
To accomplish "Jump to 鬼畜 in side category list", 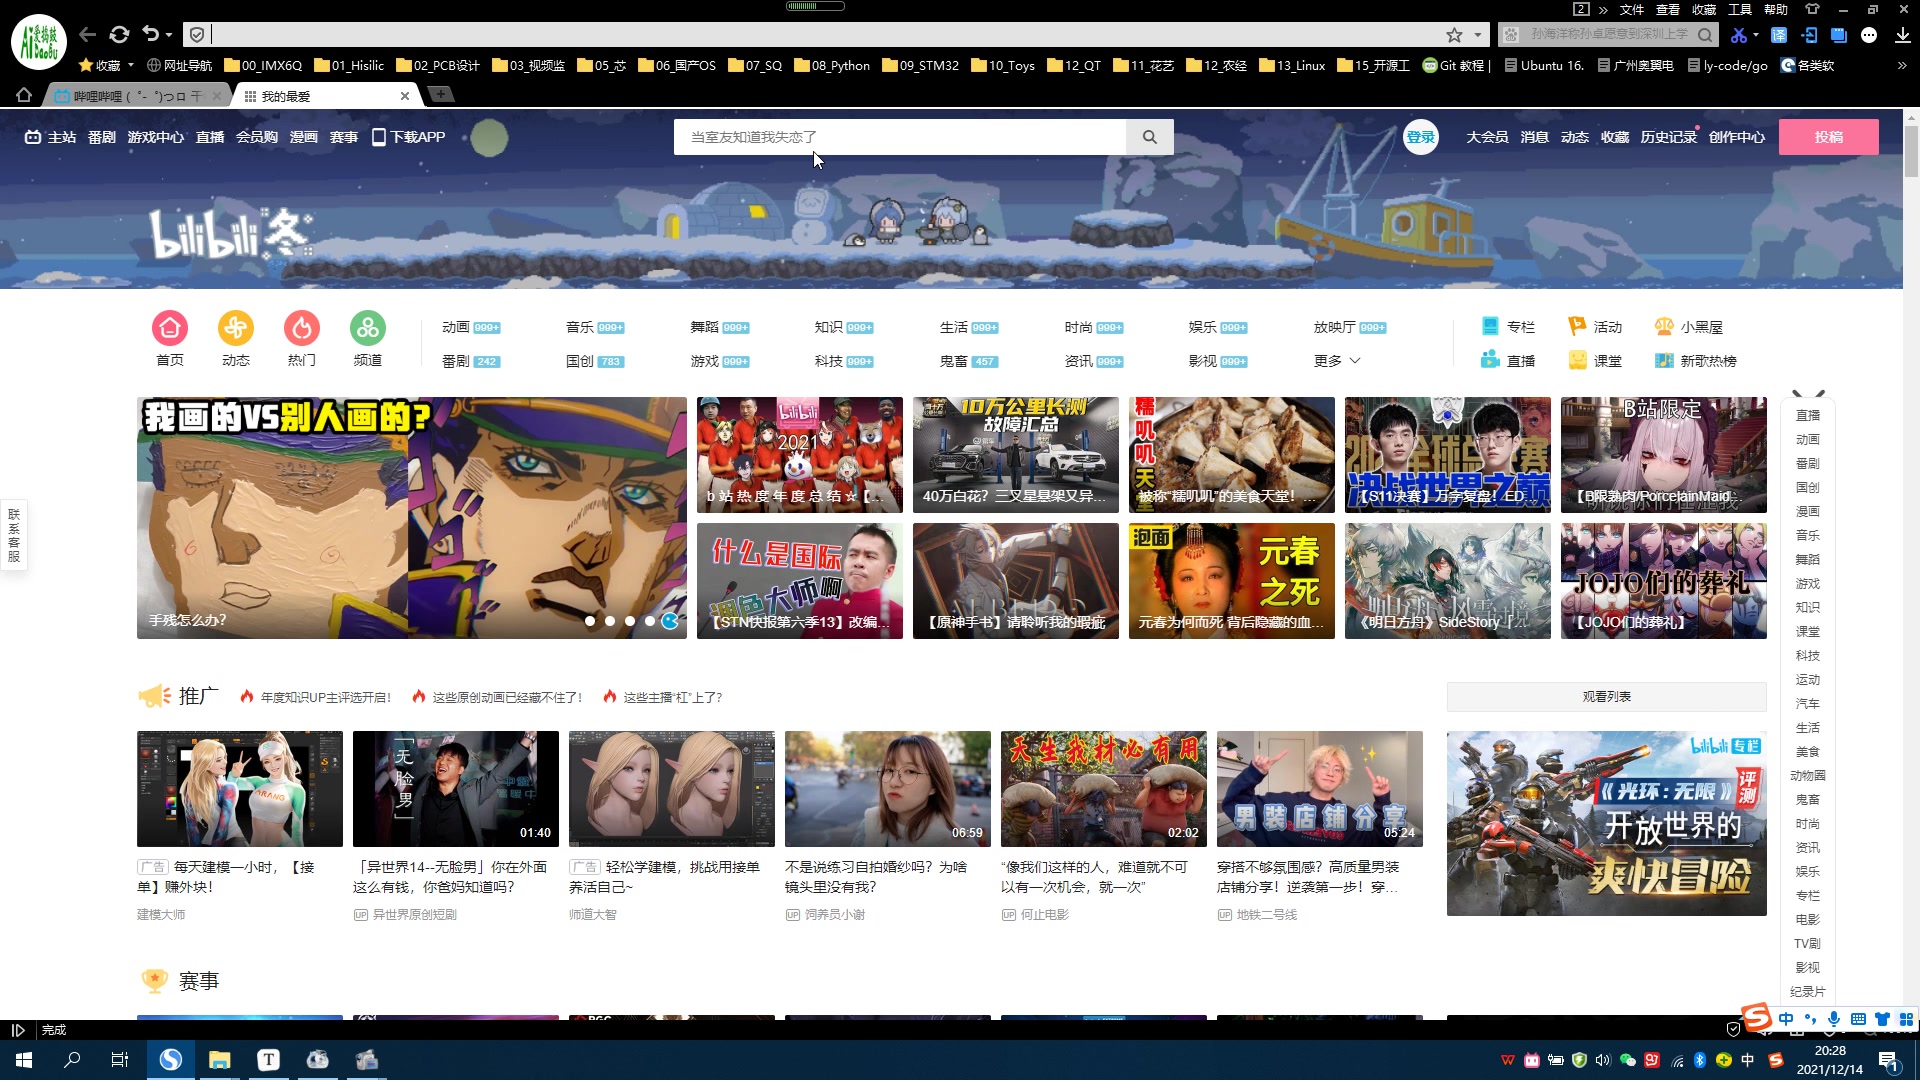I will coord(1807,800).
